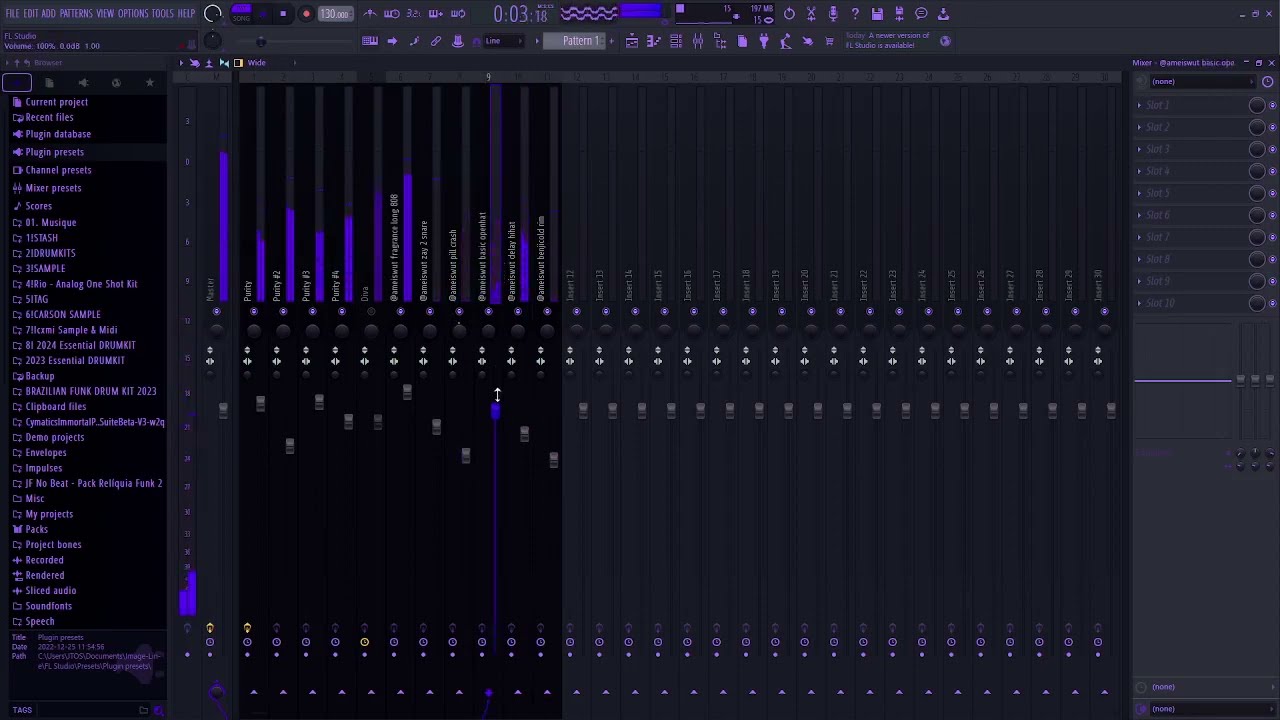Viewport: 1280px width, 720px height.
Task: Mute the Purity mixer track
Action: point(254,312)
